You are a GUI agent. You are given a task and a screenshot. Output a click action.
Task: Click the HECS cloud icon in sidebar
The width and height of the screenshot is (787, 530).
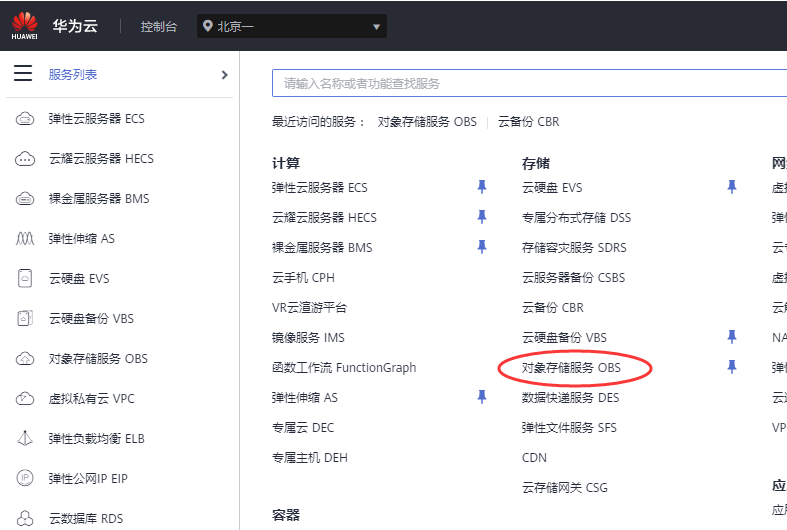25,159
